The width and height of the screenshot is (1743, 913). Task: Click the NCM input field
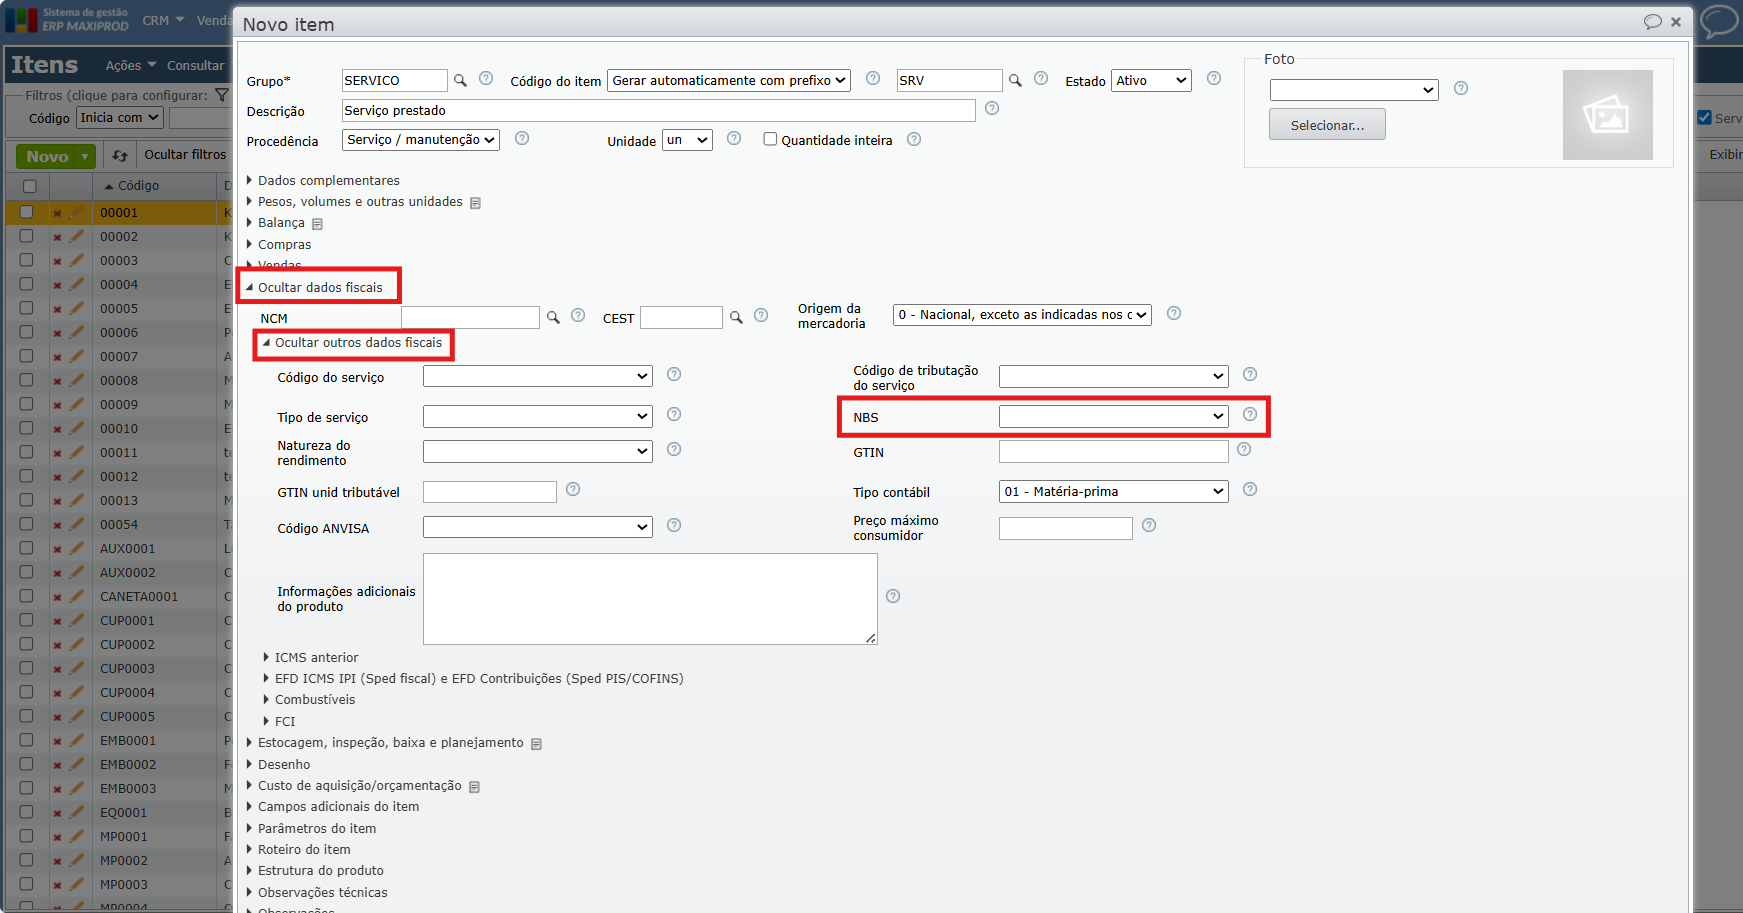[x=470, y=317]
